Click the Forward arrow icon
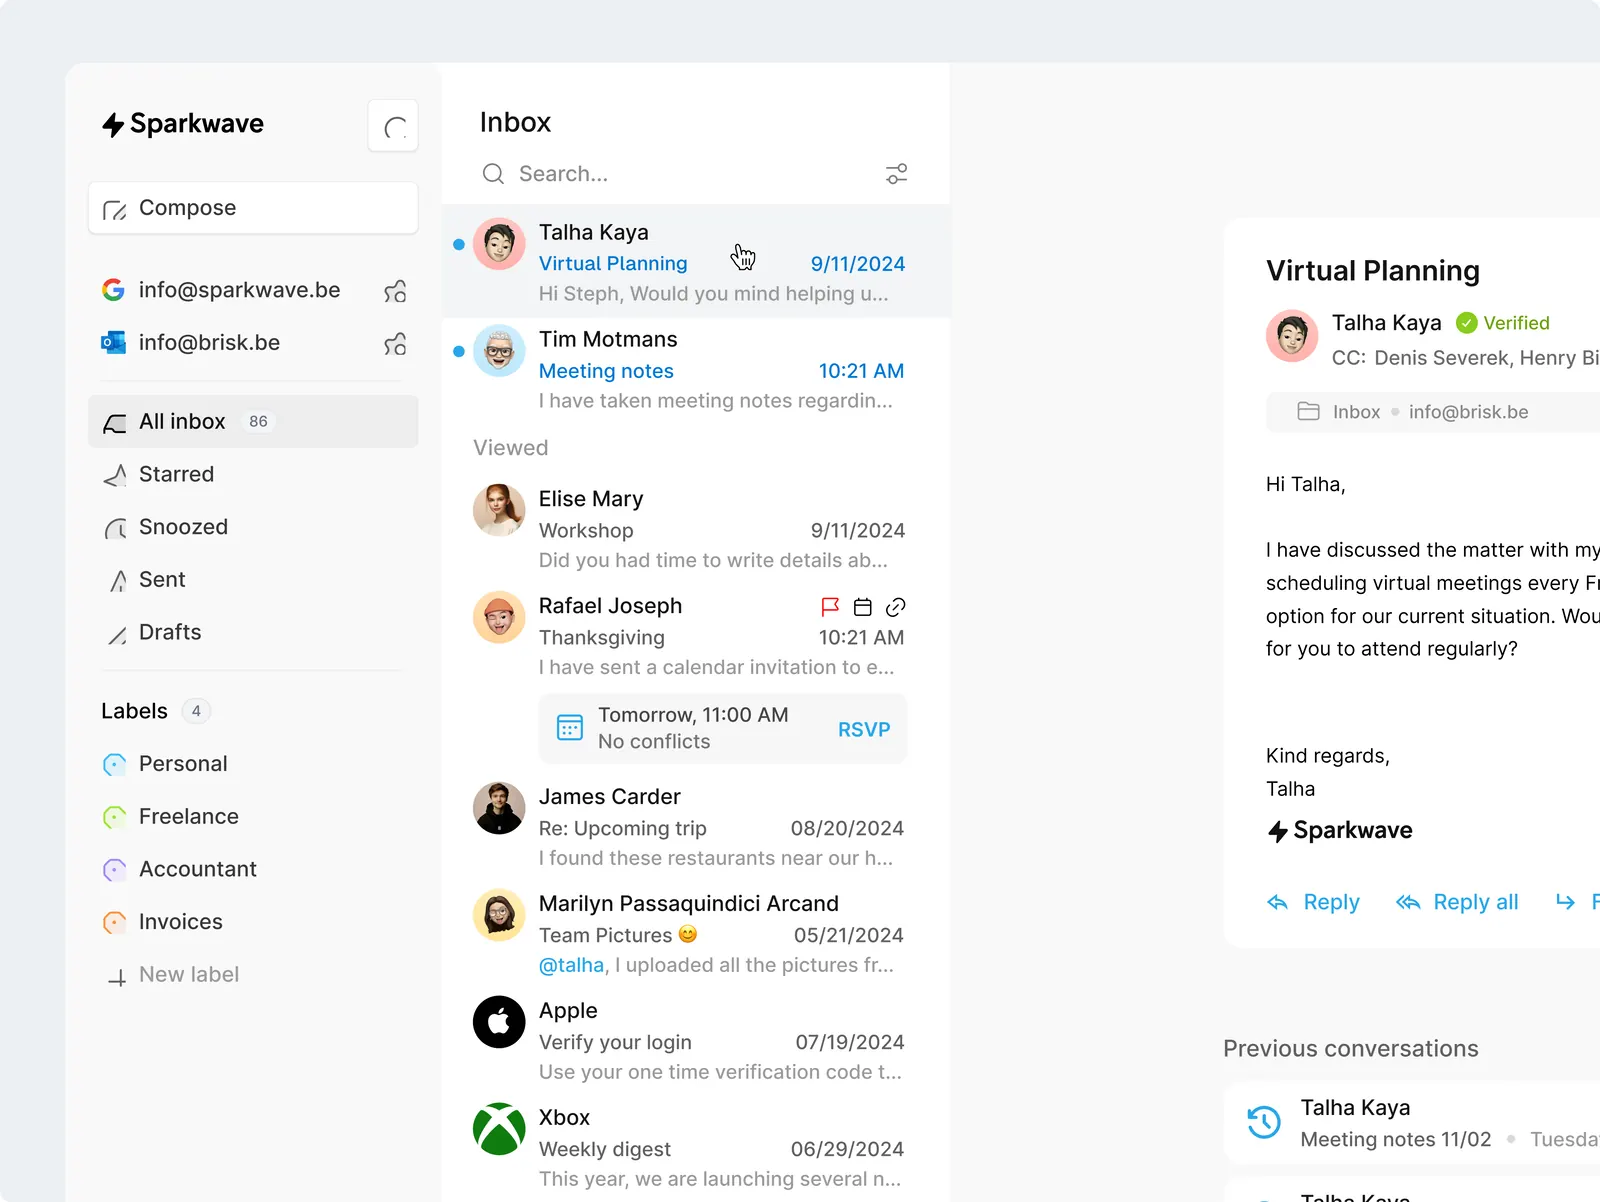Viewport: 1600px width, 1202px height. point(1566,902)
